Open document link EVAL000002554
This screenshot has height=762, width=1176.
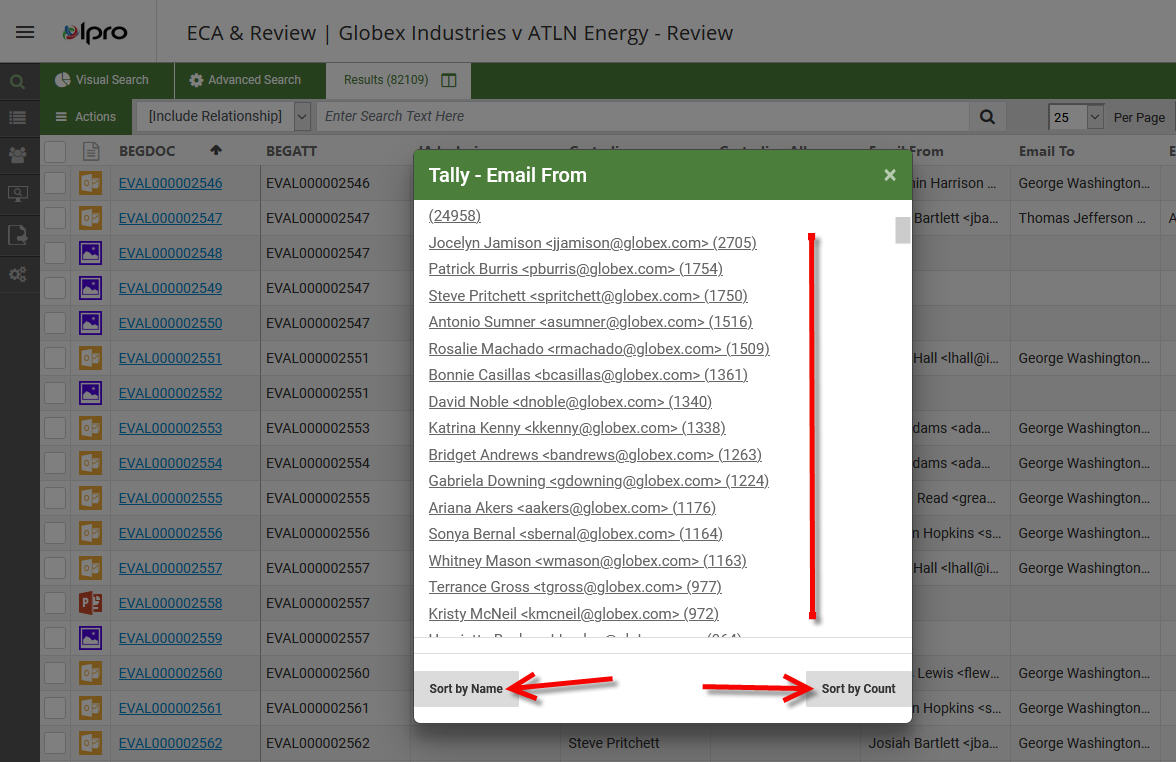(170, 464)
